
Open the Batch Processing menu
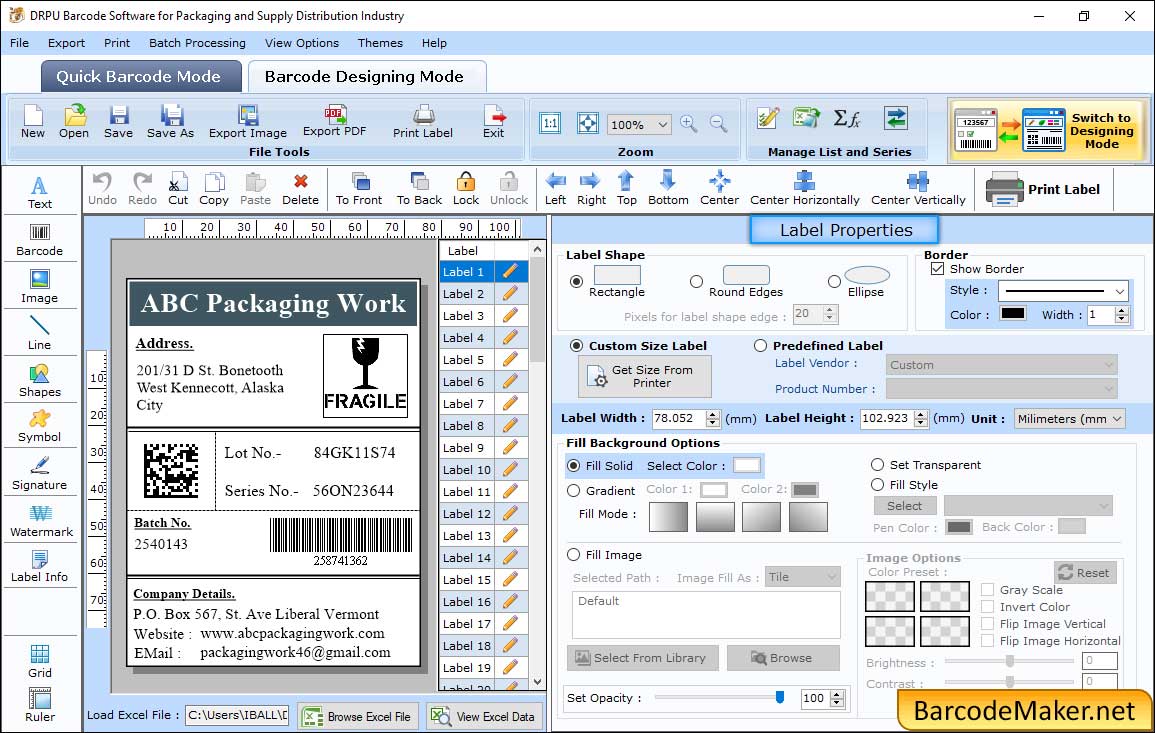coord(197,43)
